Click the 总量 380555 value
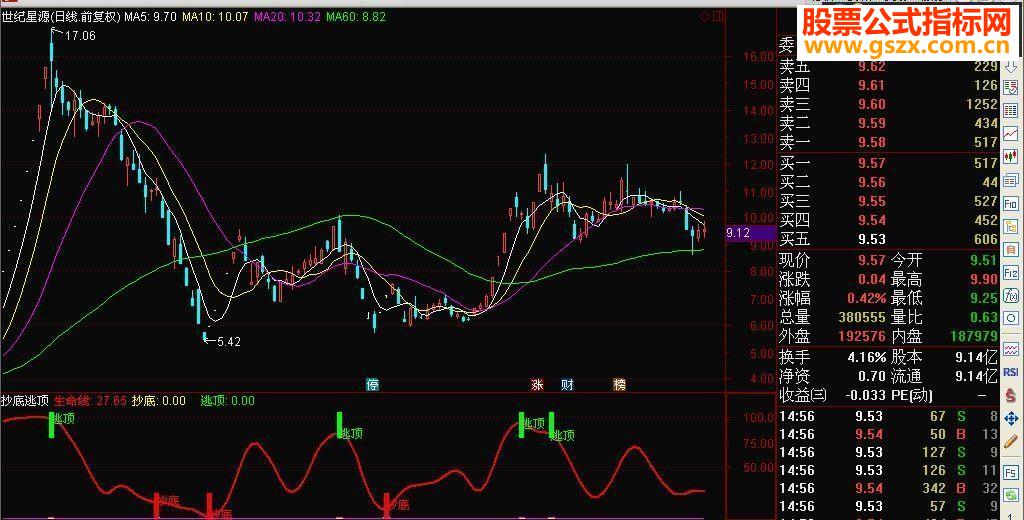Image resolution: width=1024 pixels, height=520 pixels. [862, 317]
